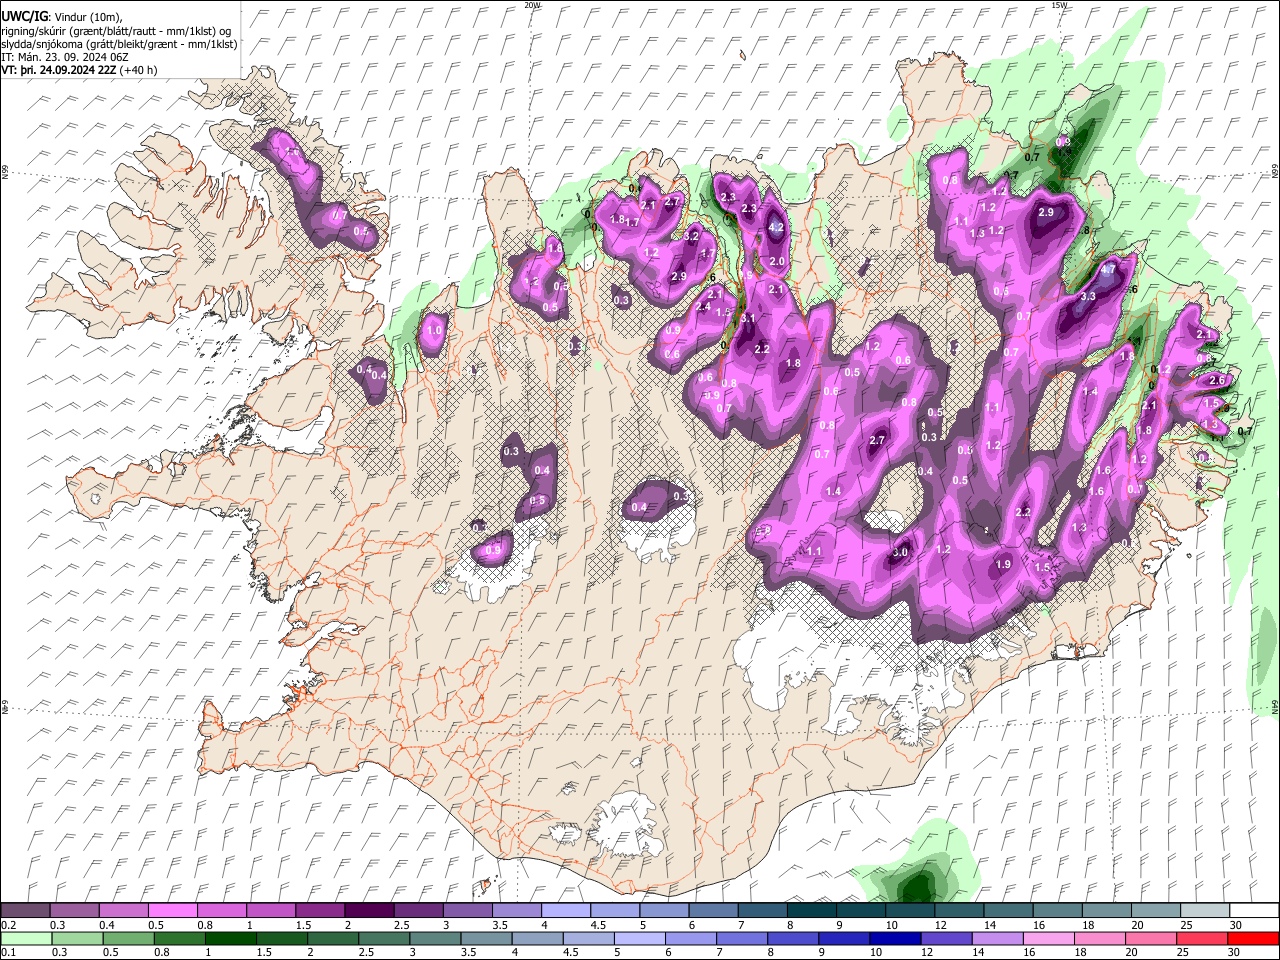Click the valid time 'VT: þri. 24.09.2024 22Z'
This screenshot has width=1280, height=960.
(x=59, y=70)
